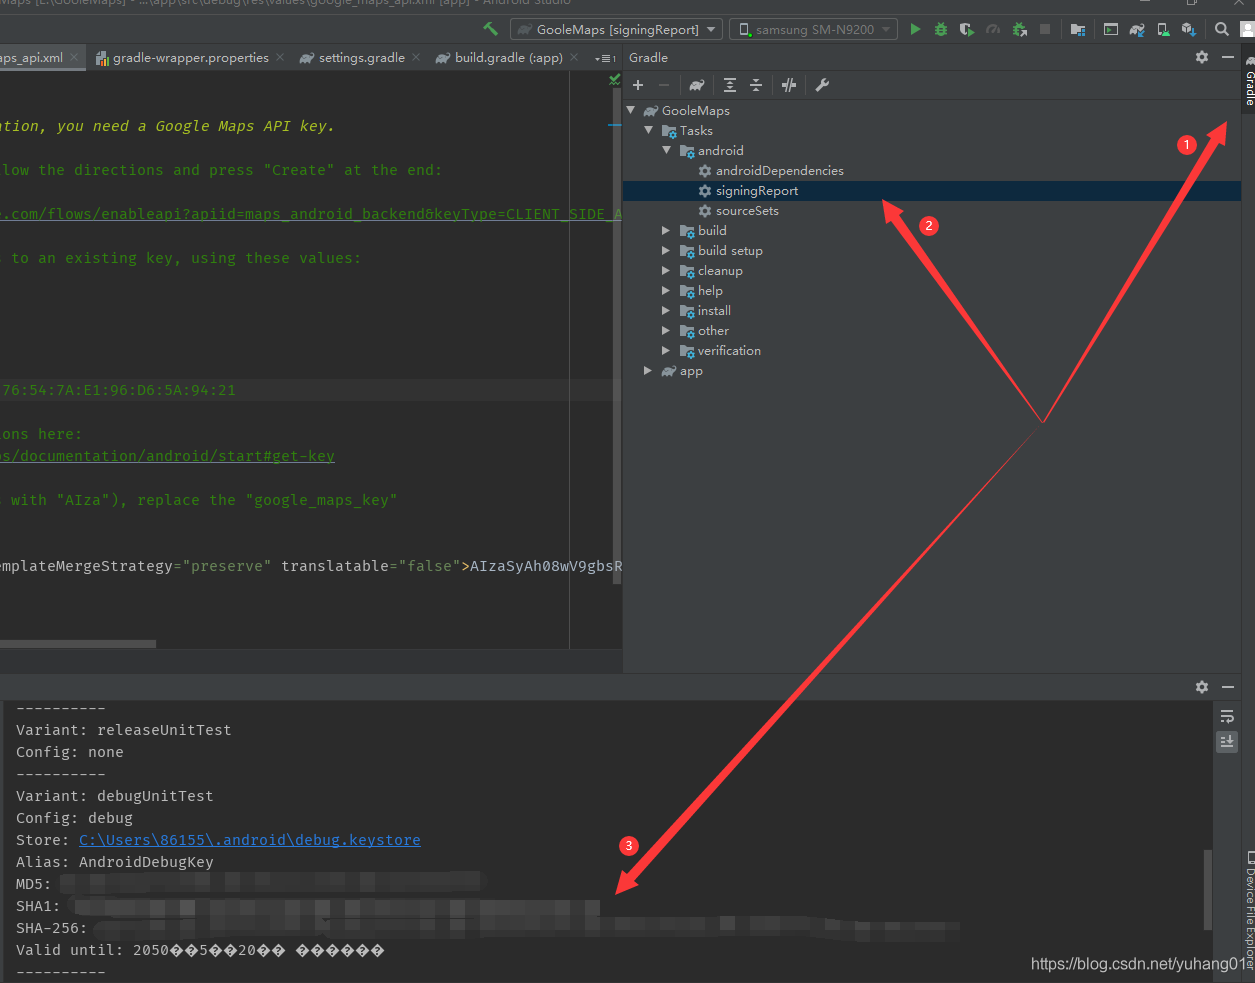The width and height of the screenshot is (1255, 983).
Task: Click the Make Project hammer icon
Action: point(490,29)
